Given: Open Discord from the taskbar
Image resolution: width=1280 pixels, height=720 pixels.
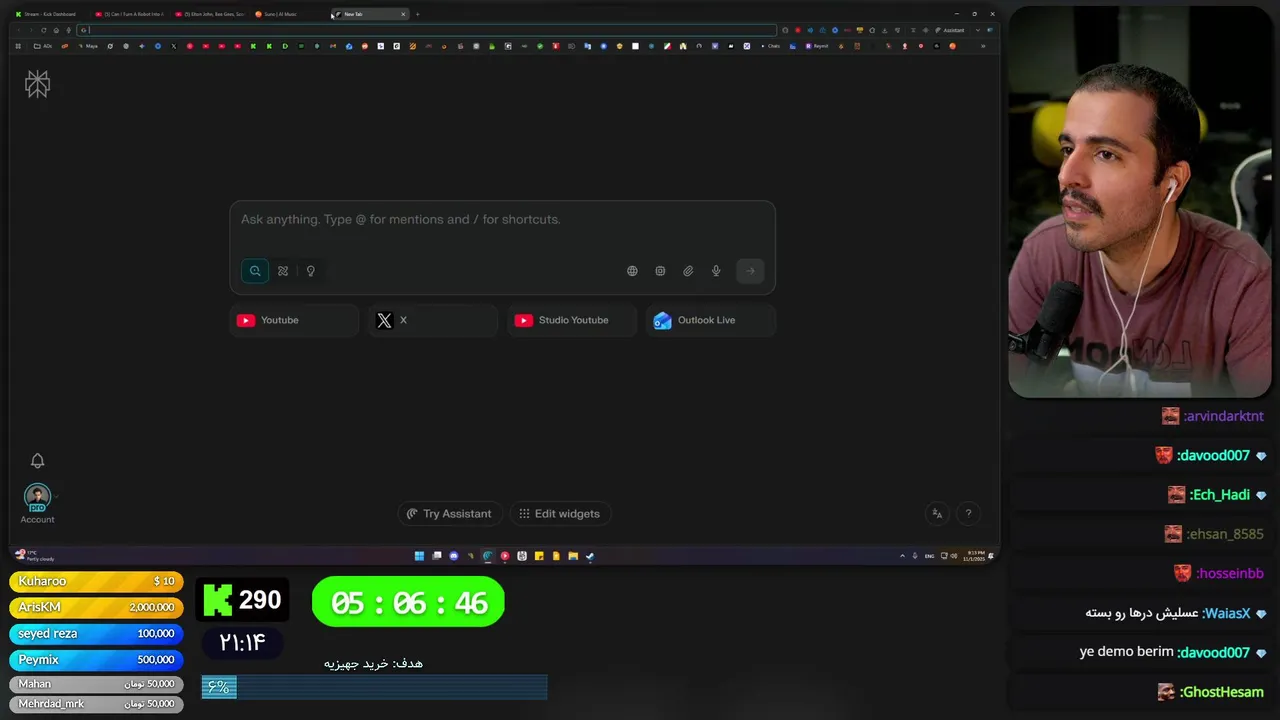Looking at the screenshot, I should point(453,556).
